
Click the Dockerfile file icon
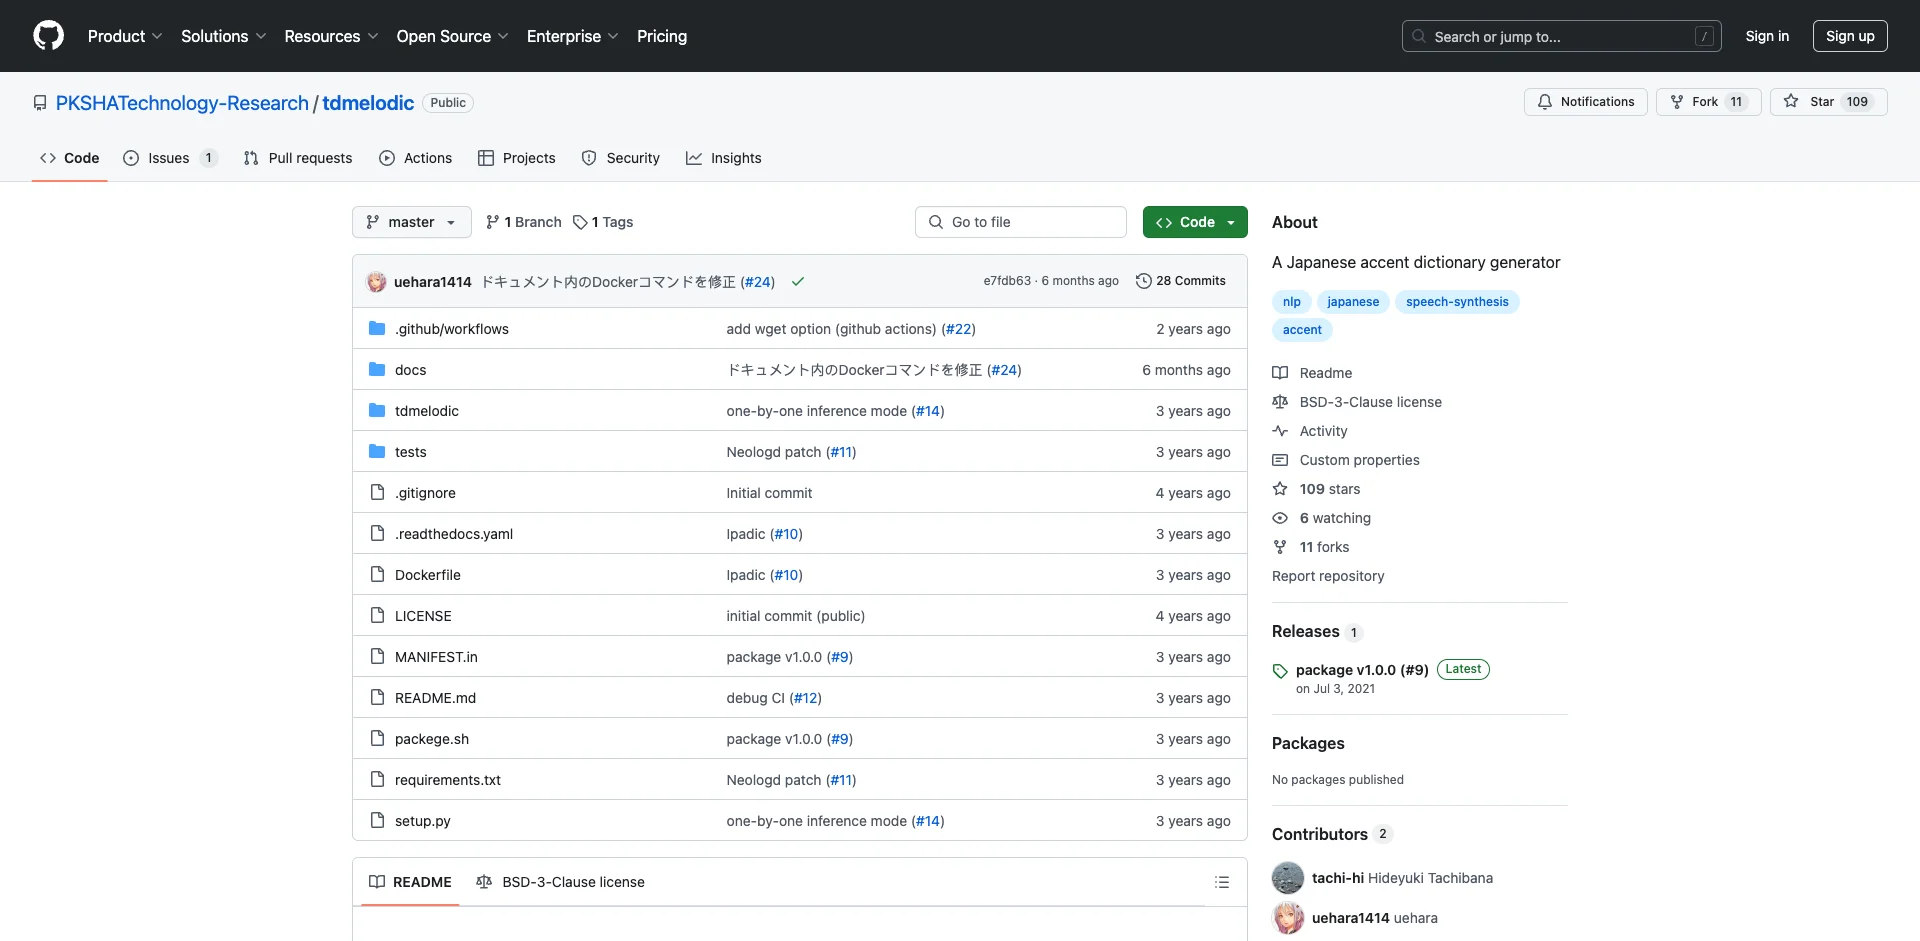[x=377, y=575]
